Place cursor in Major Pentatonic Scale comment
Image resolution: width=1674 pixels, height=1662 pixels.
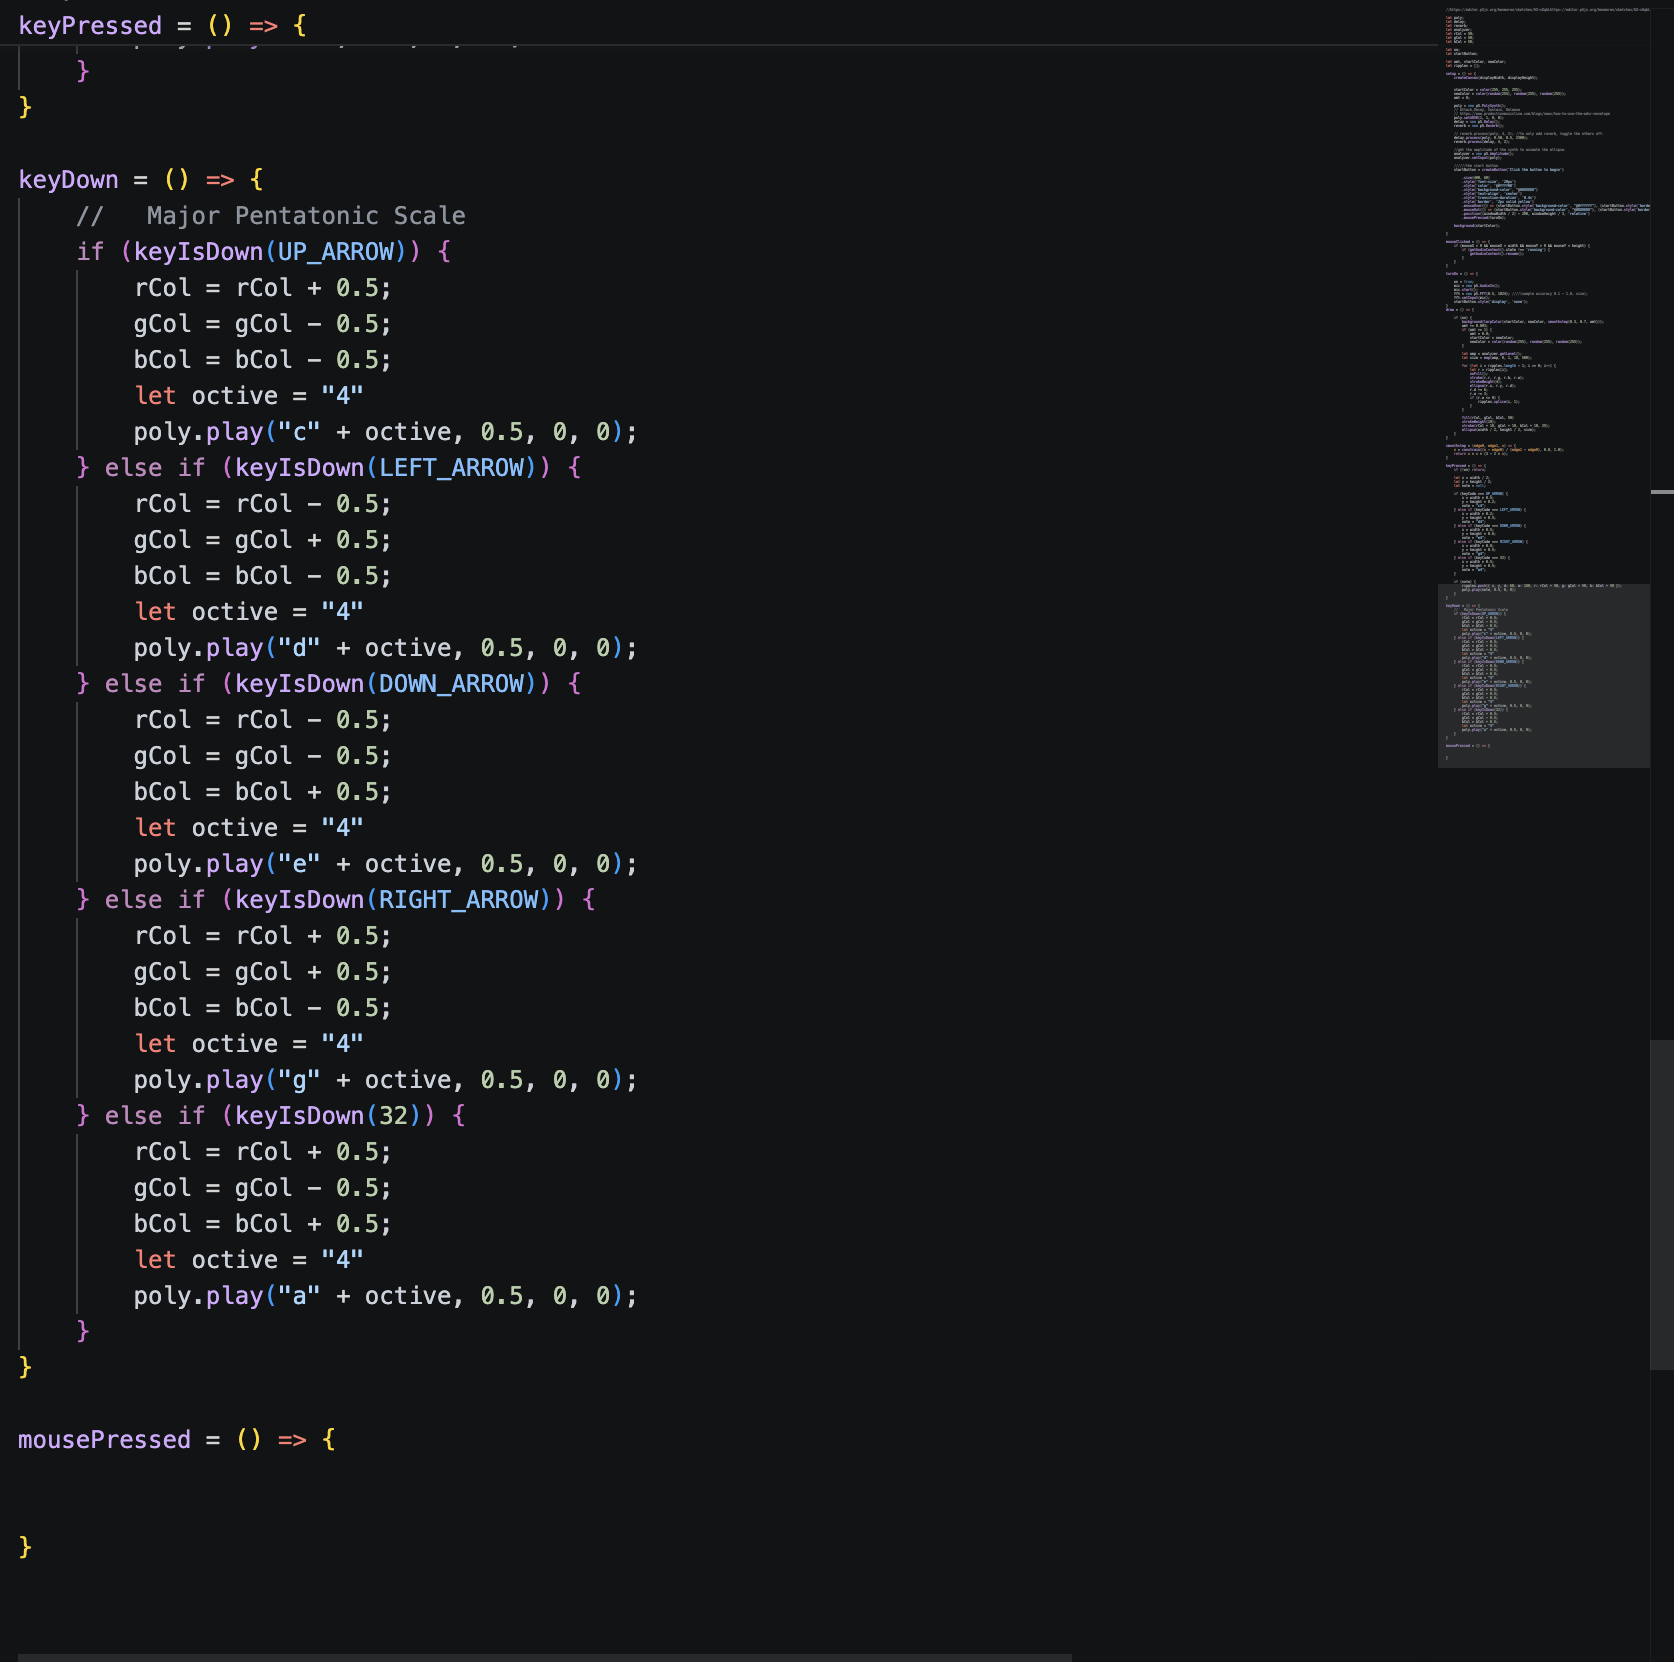(x=305, y=216)
